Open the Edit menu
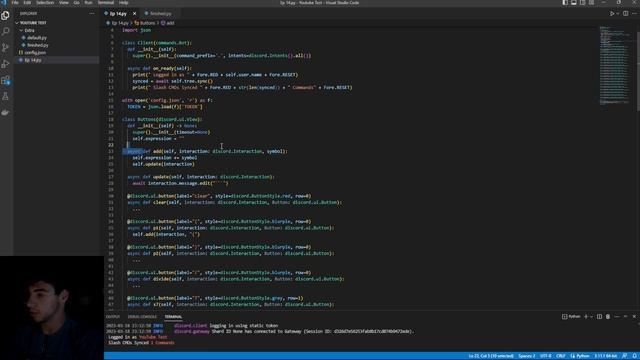Screen dimensions: 640x360 (27, 2)
